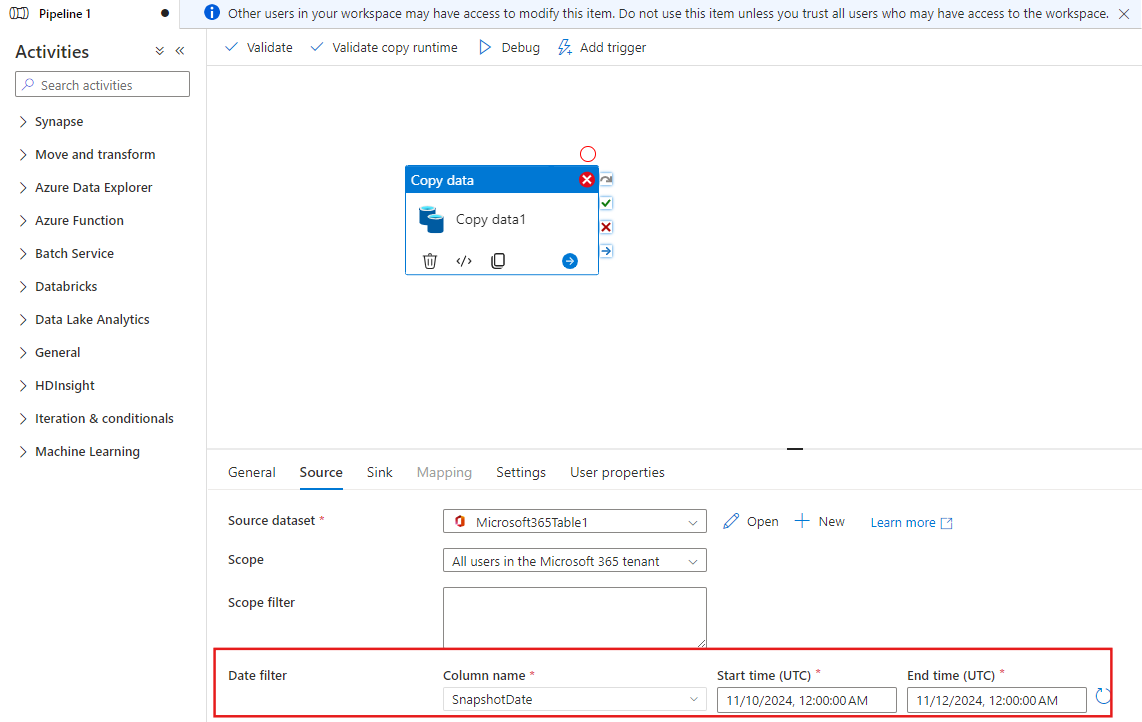Select the blue On completion connector
The height and width of the screenshot is (722, 1142).
click(606, 251)
